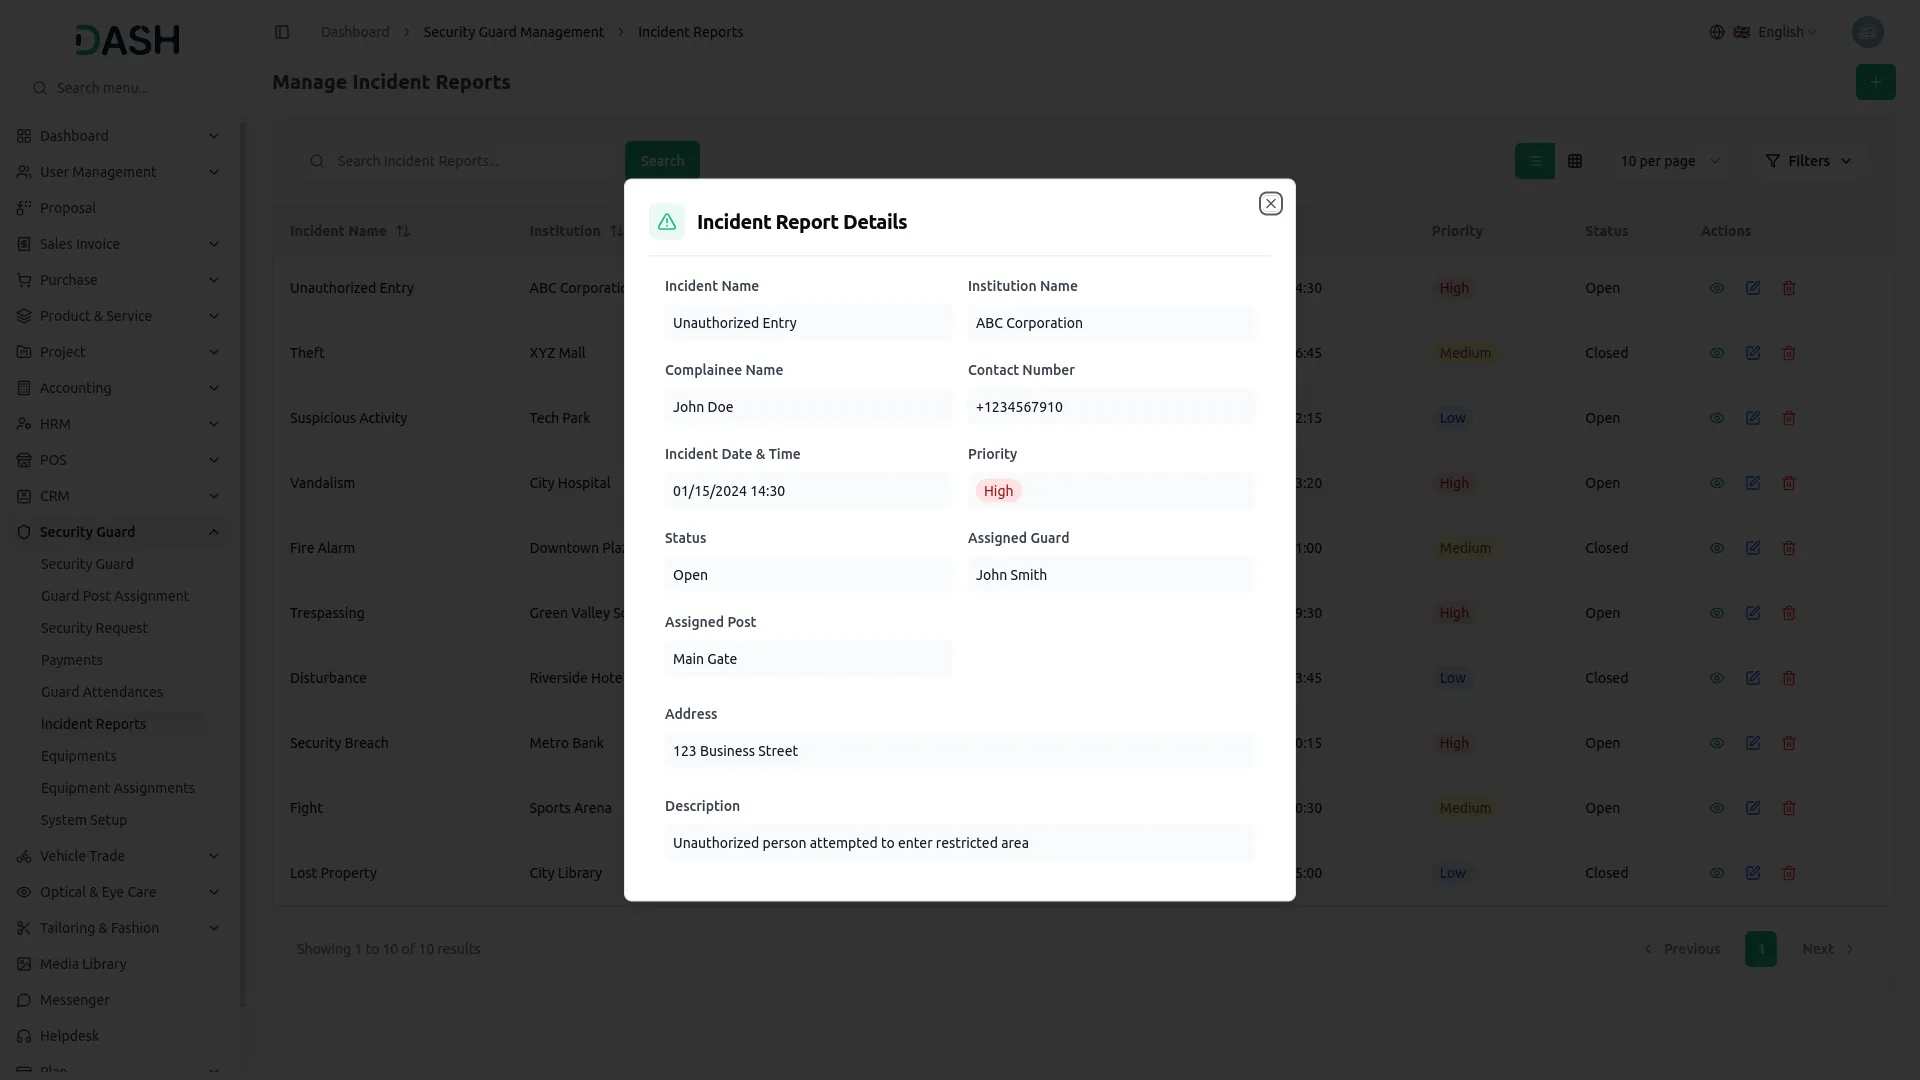Viewport: 1920px width, 1080px height.
Task: Close the Incident Report Details dialog
Action: tap(1270, 203)
